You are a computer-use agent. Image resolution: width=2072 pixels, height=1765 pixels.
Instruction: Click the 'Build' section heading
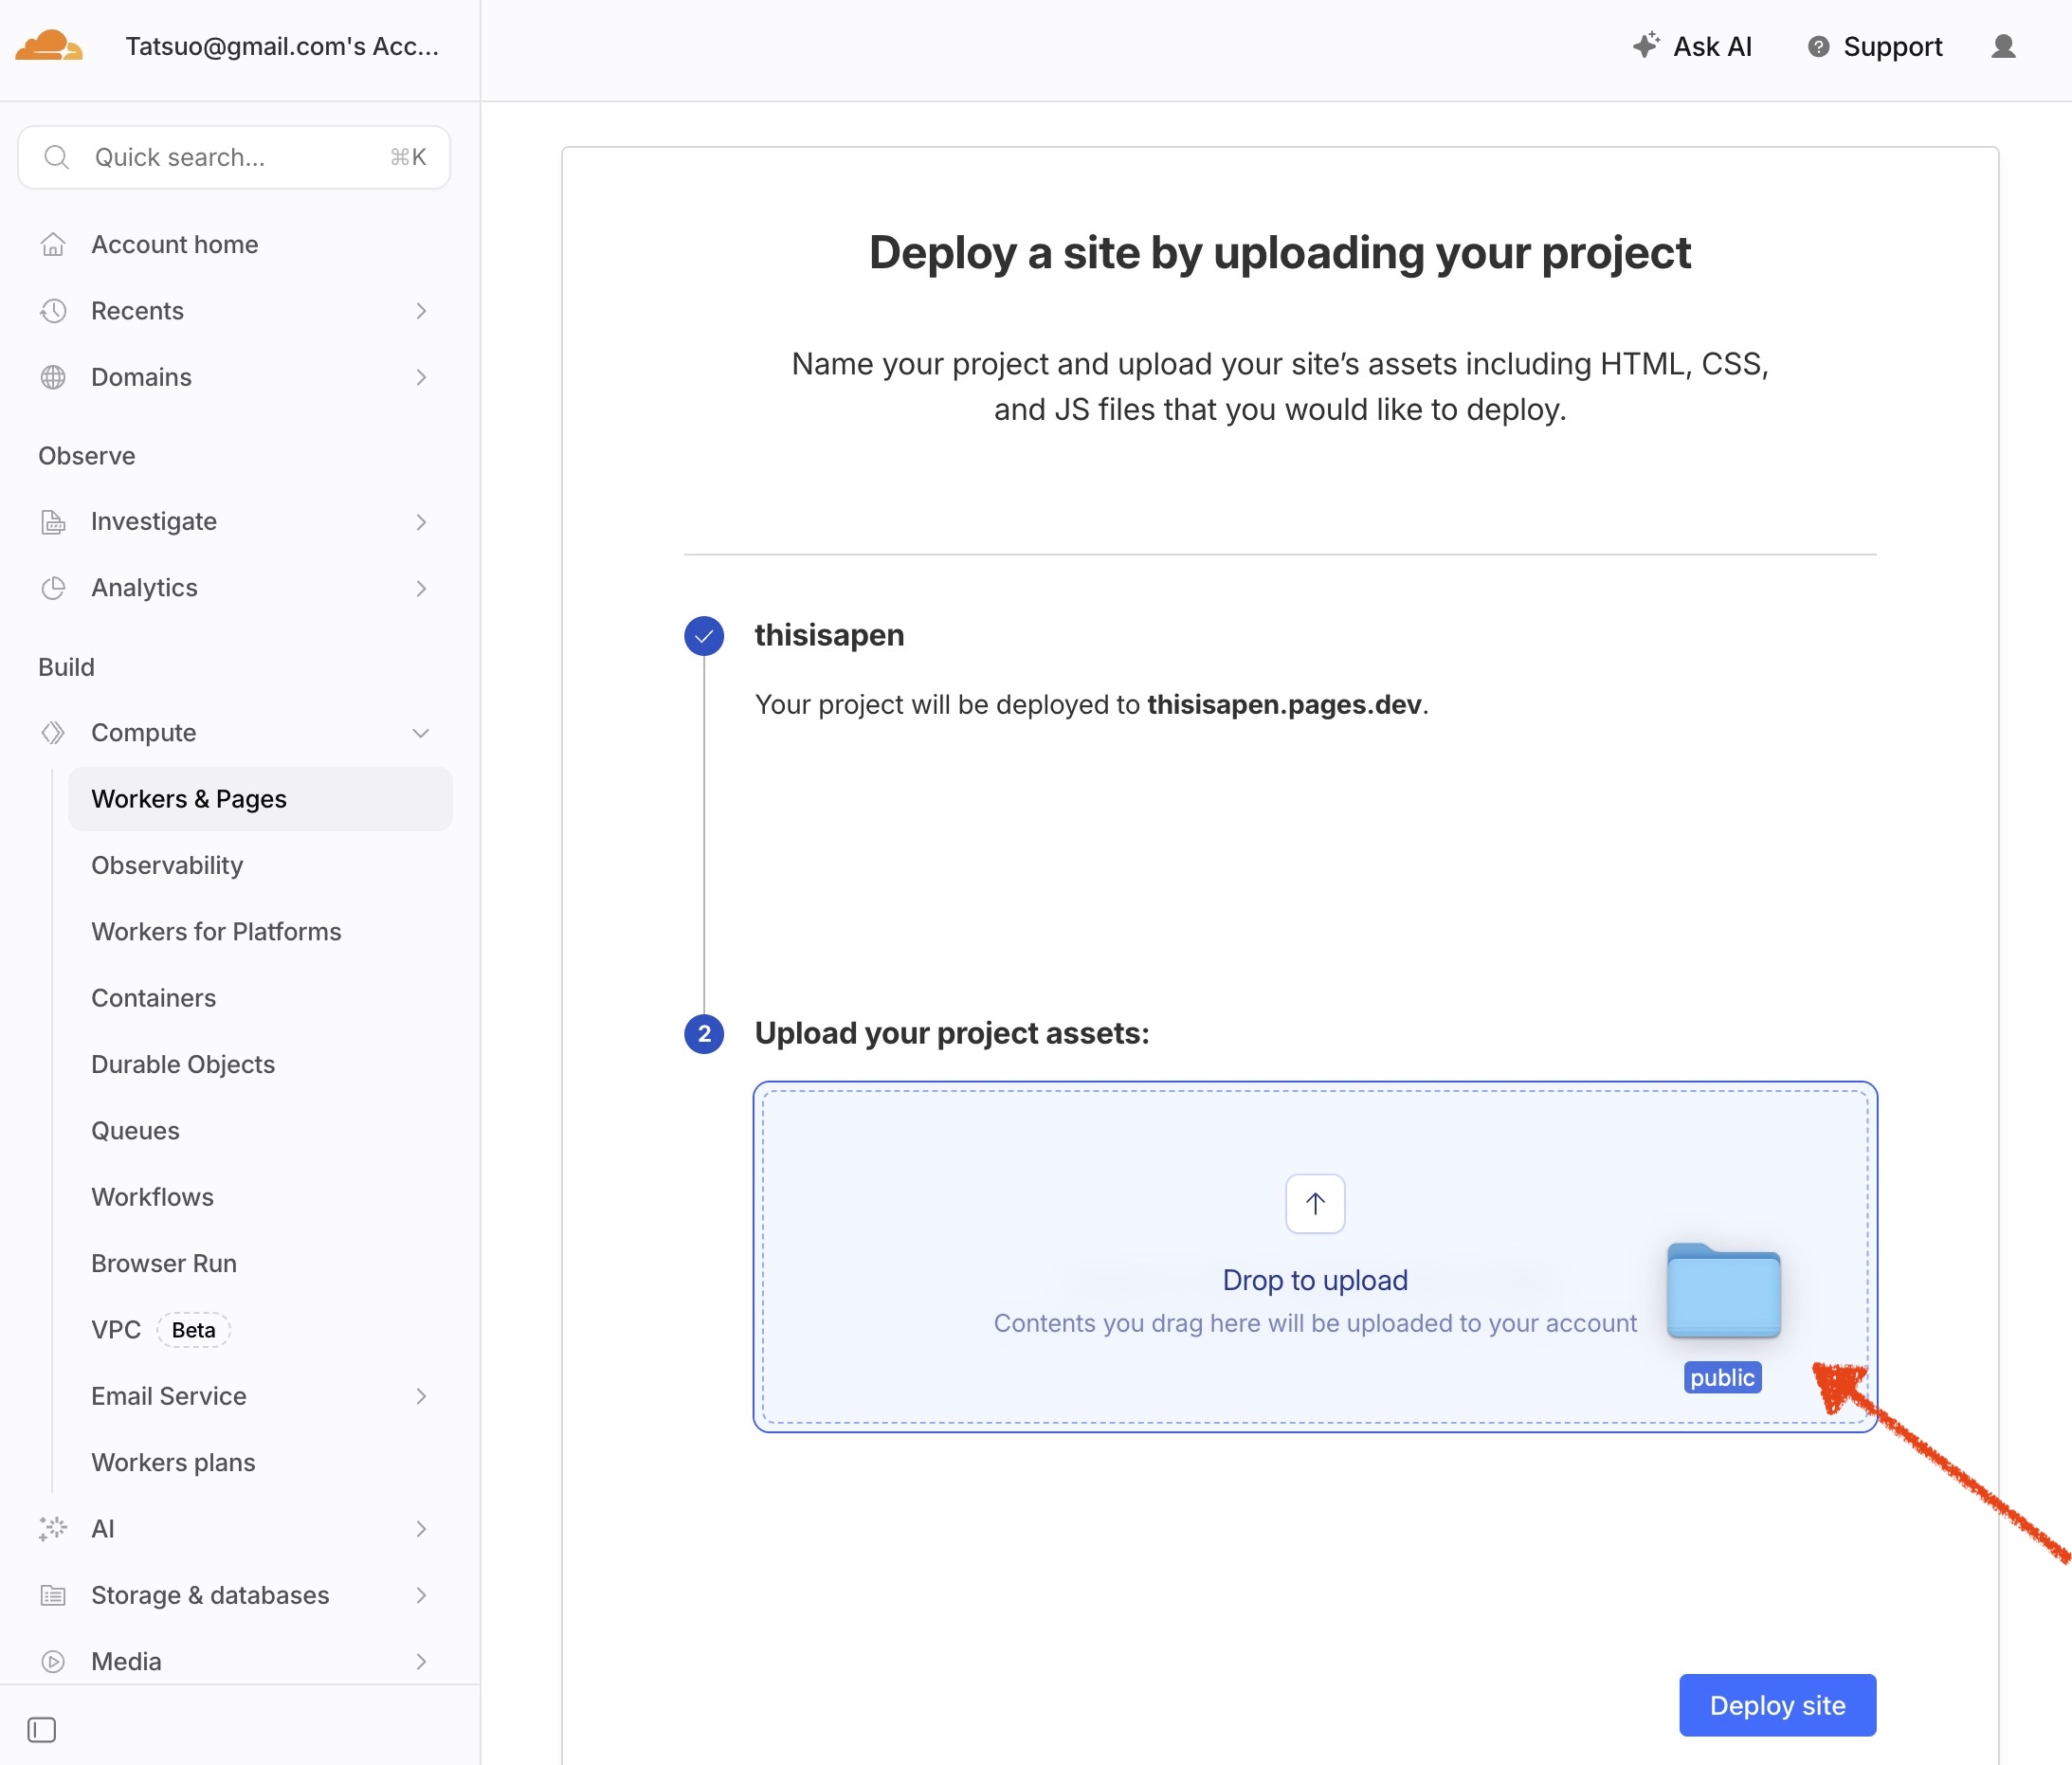tap(66, 667)
